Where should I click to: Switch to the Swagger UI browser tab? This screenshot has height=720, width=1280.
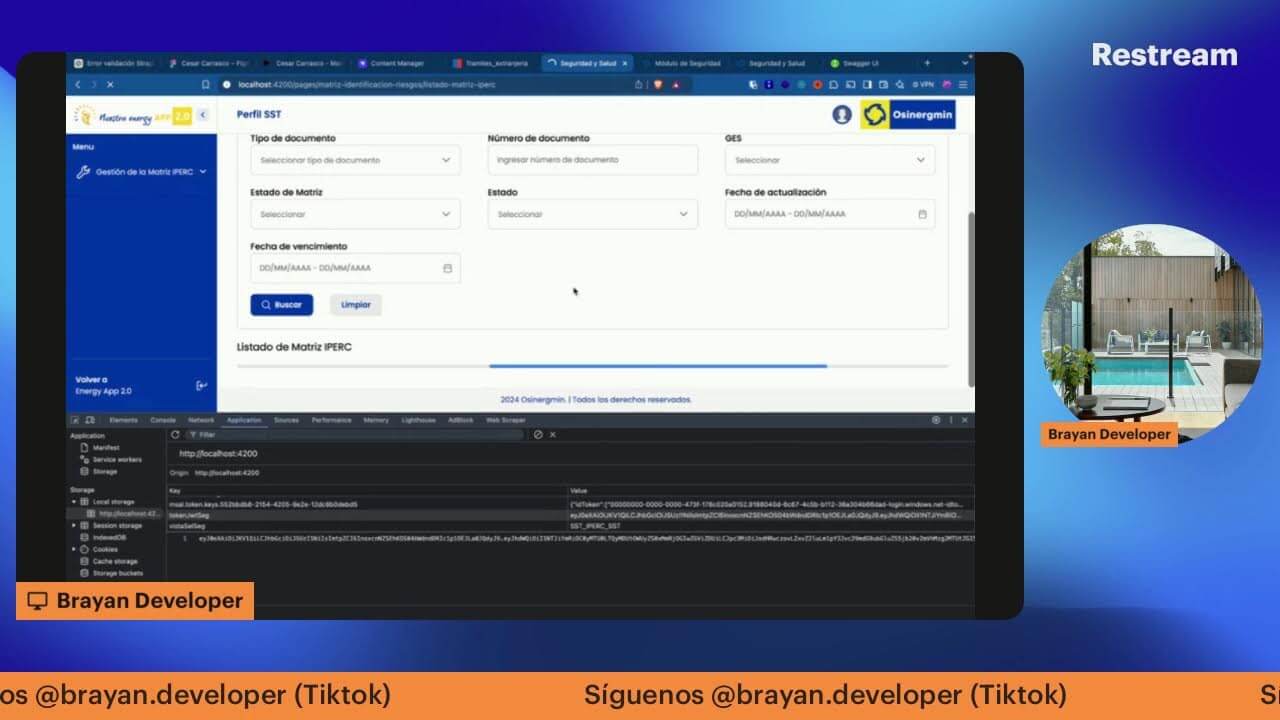point(861,63)
